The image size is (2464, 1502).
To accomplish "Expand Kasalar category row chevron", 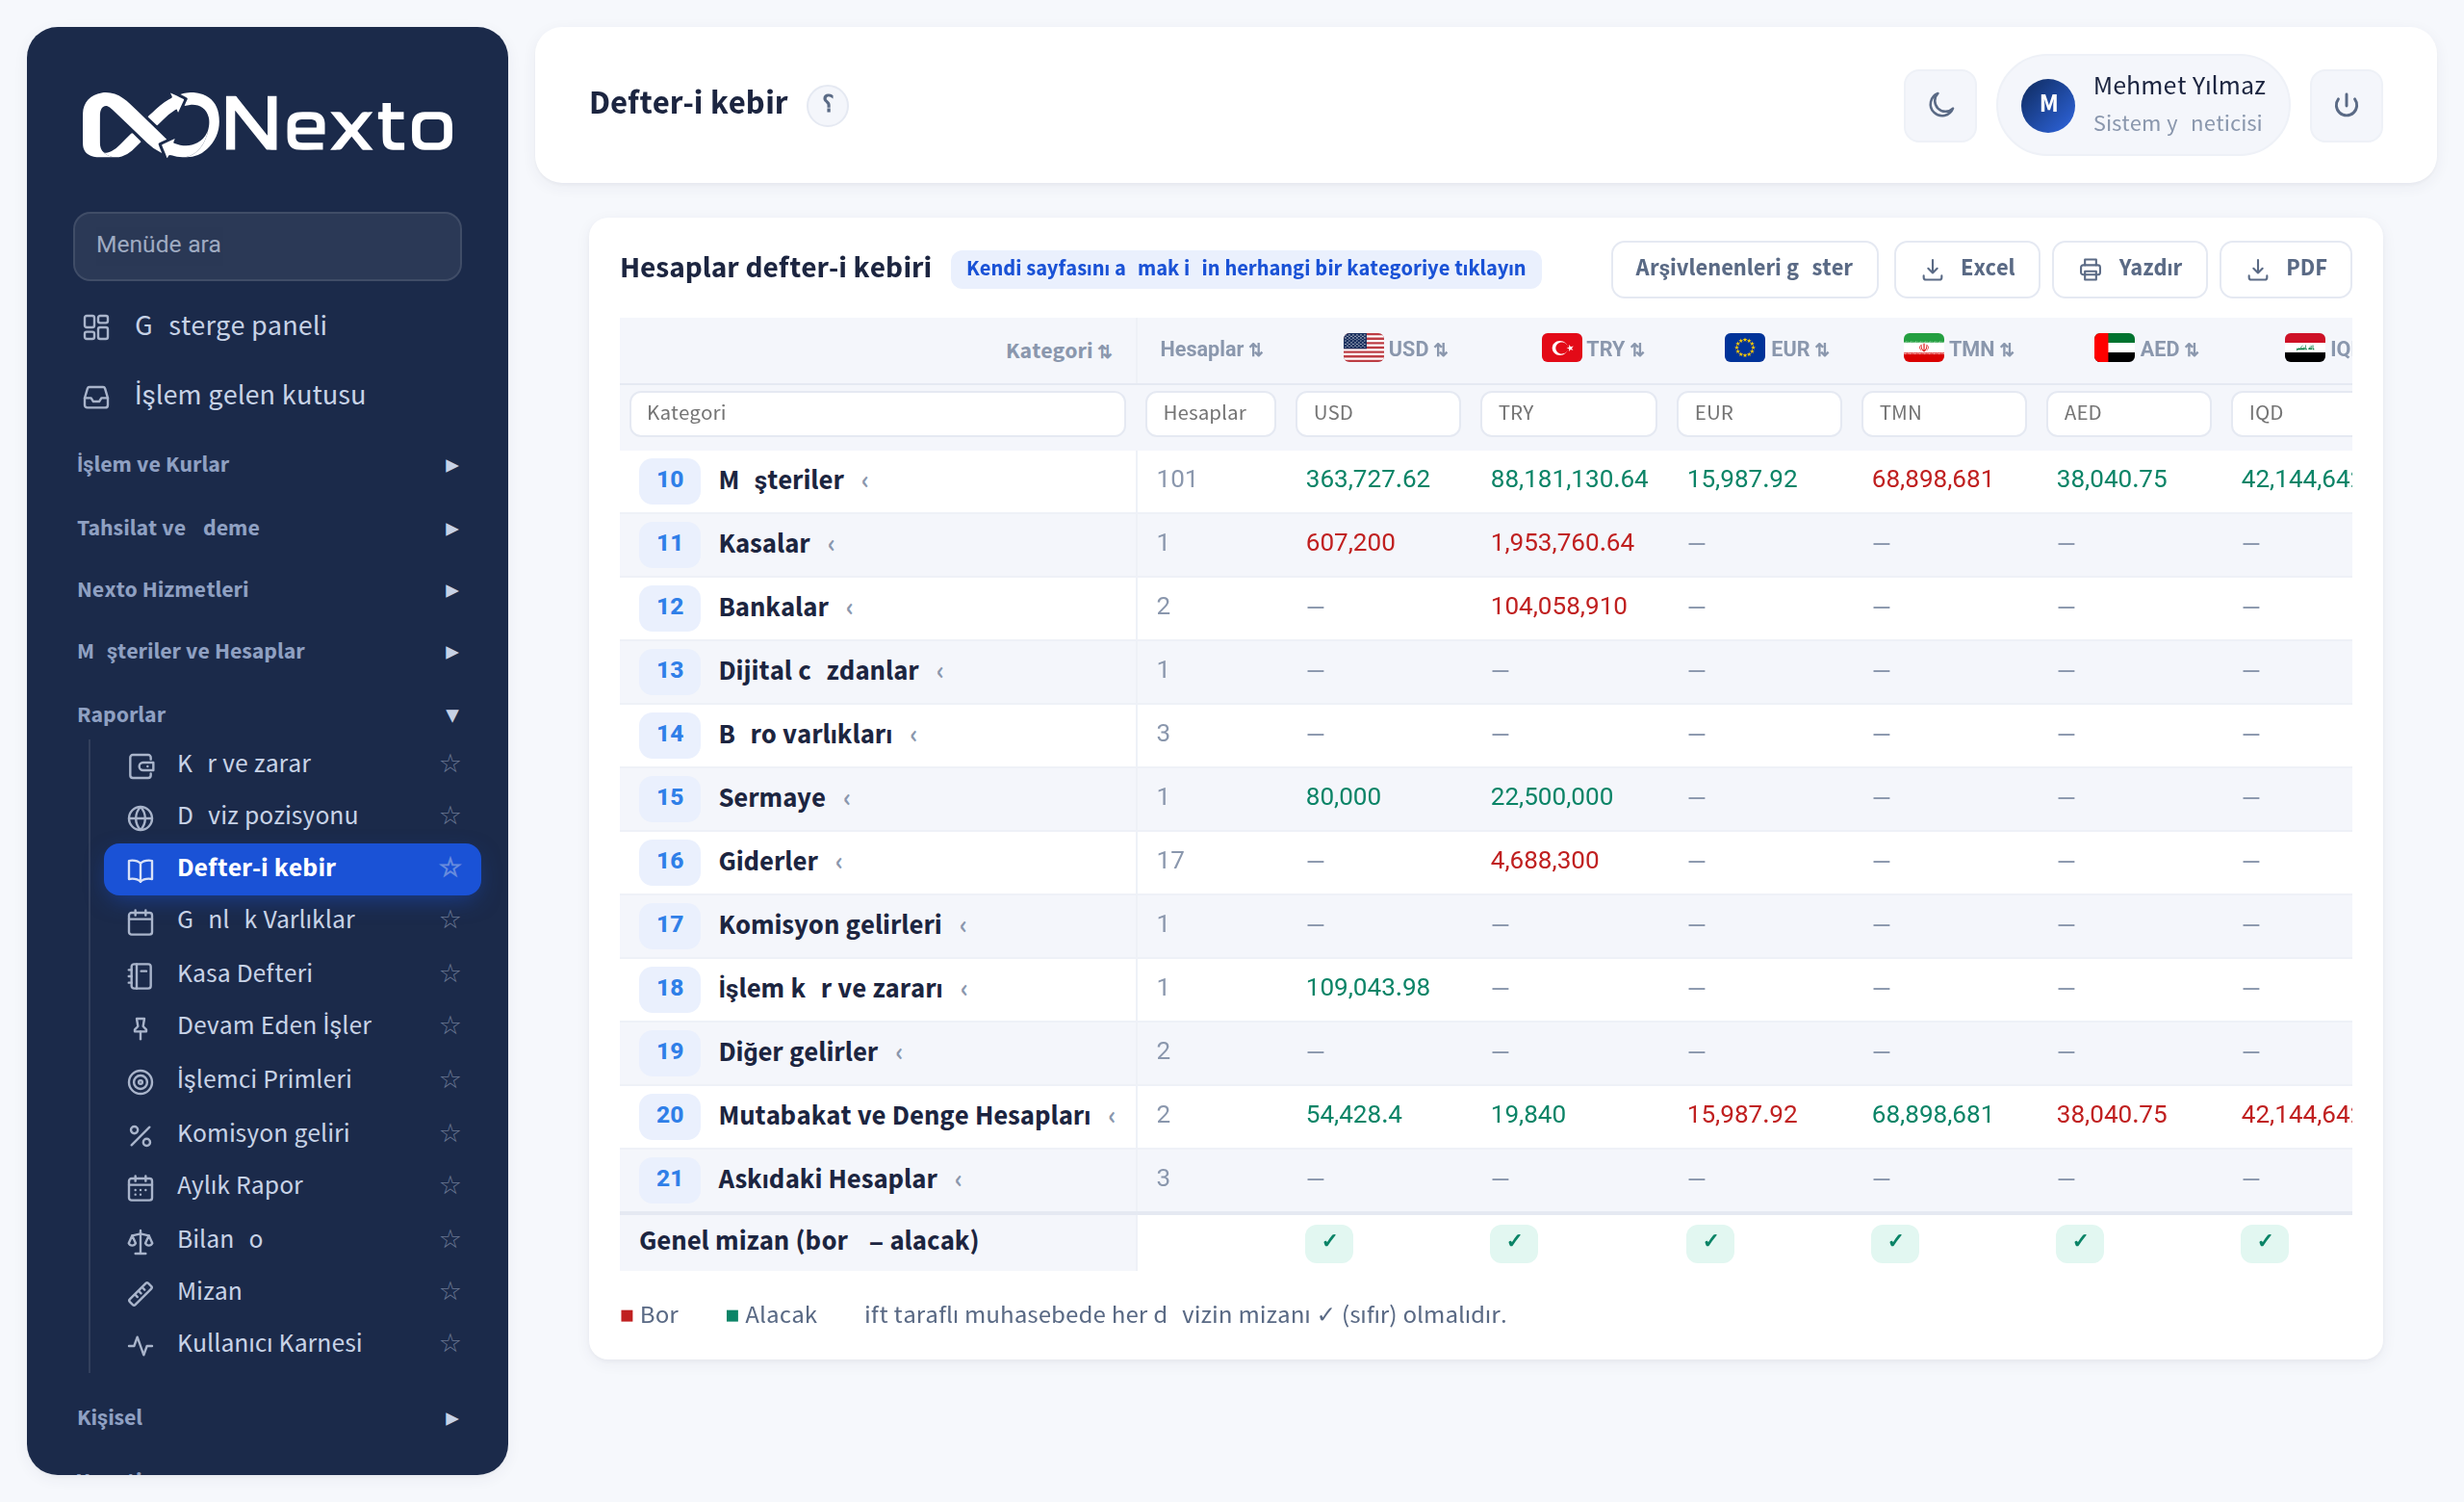I will (831, 545).
